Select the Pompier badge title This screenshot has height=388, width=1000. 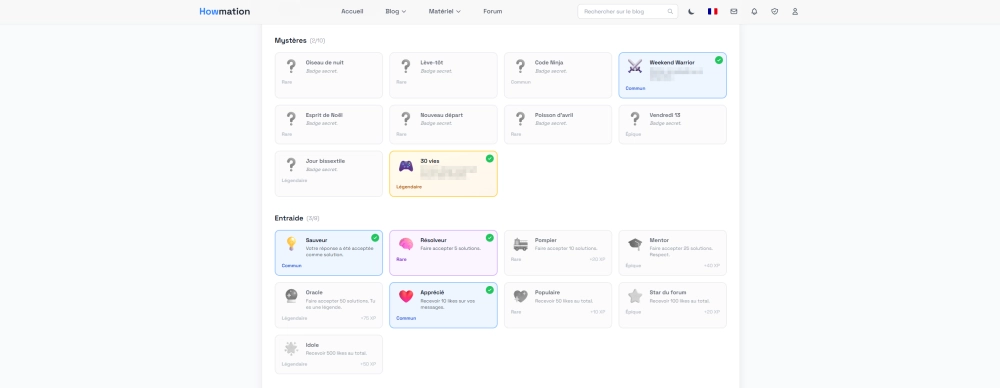tap(546, 240)
